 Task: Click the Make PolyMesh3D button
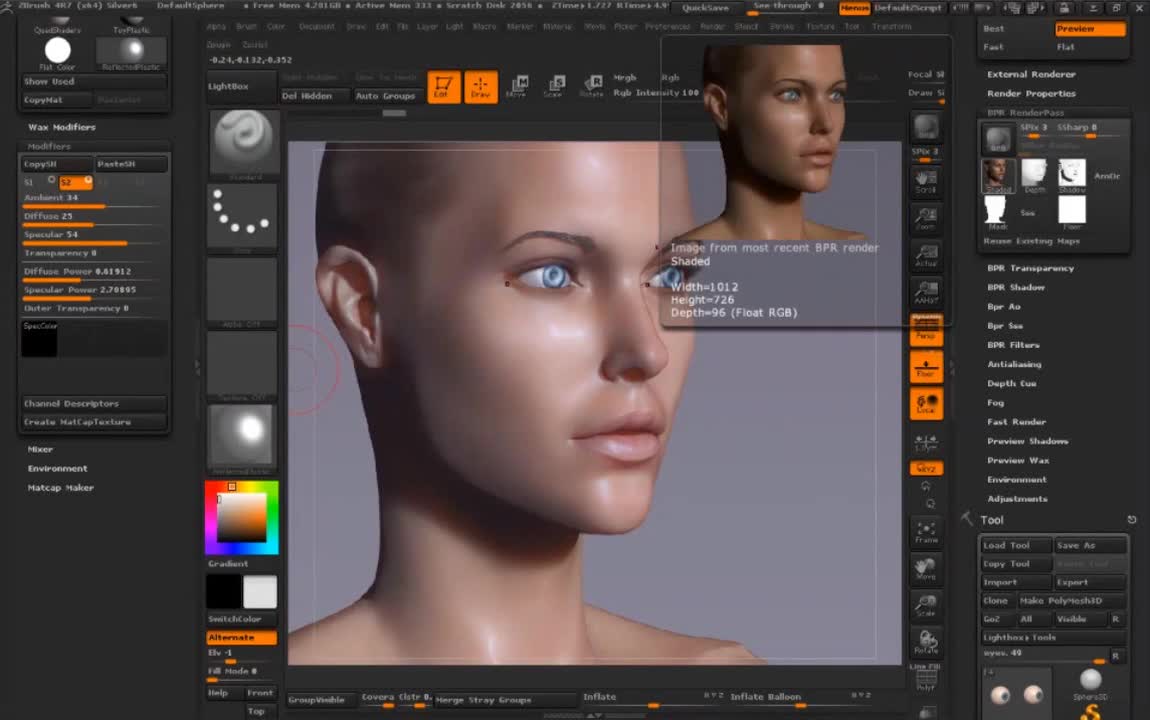click(1071, 600)
